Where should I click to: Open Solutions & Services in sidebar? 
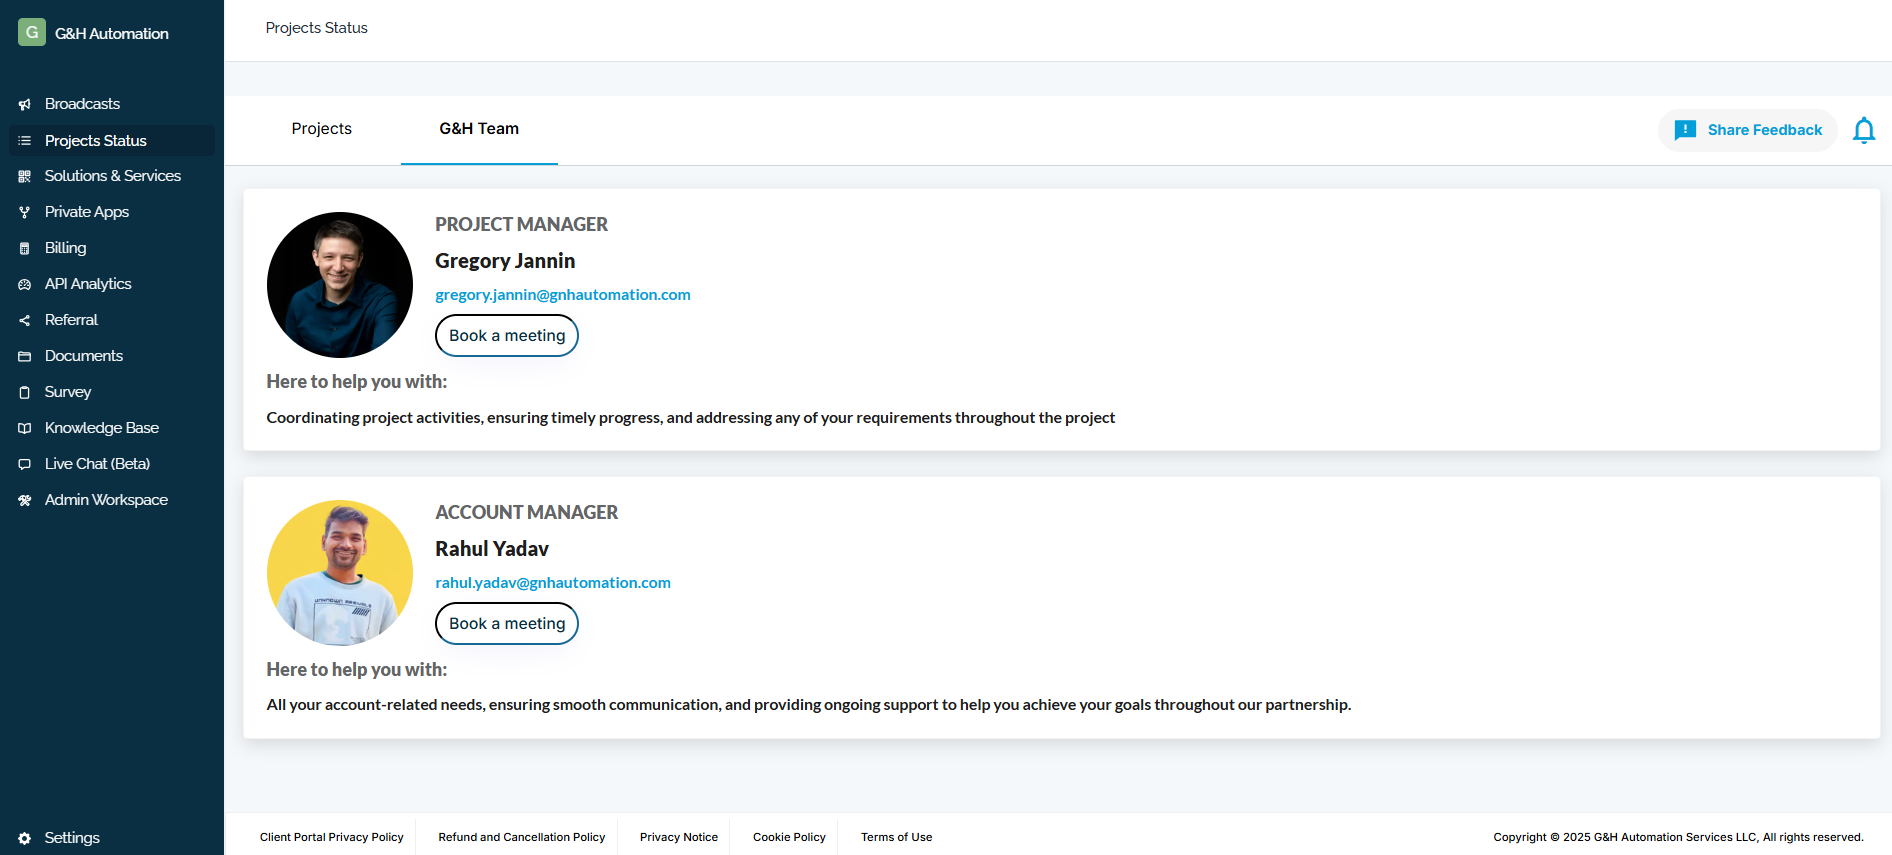[112, 176]
